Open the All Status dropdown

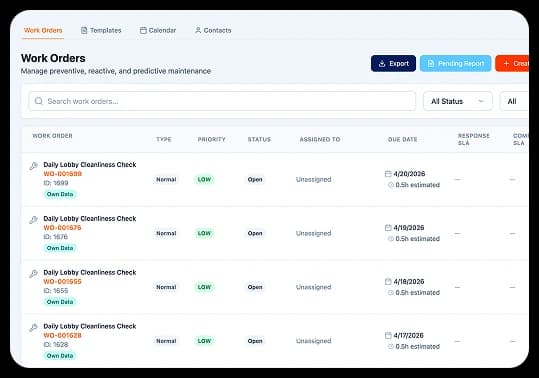pos(458,101)
